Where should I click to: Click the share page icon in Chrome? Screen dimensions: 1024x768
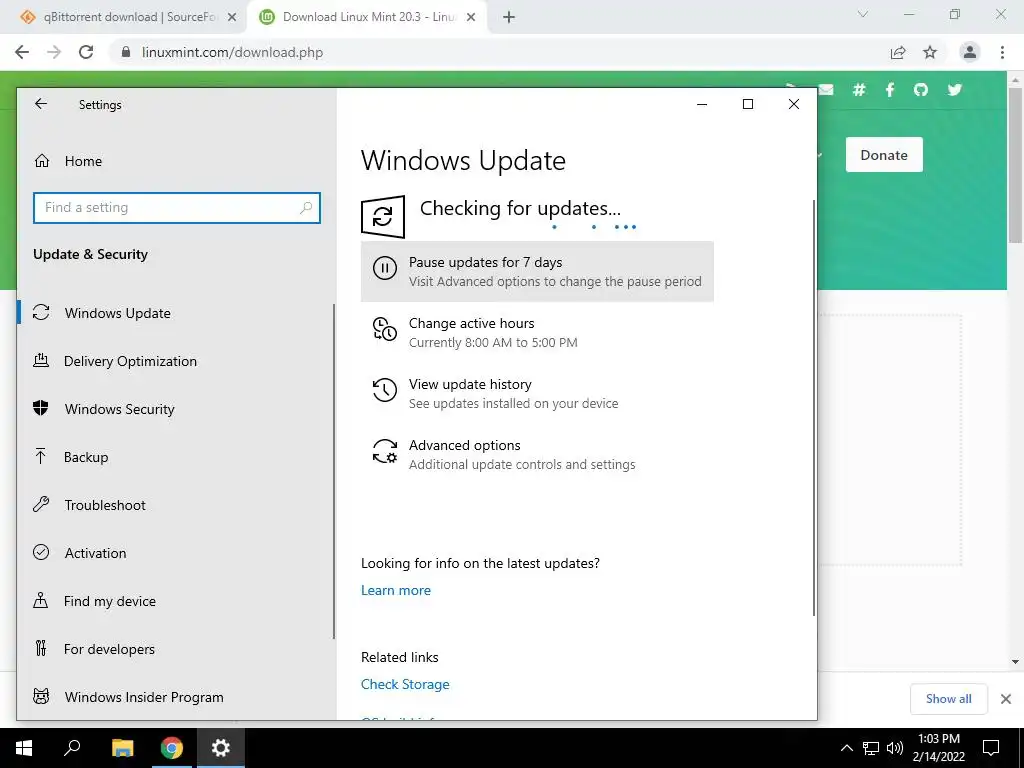tap(898, 52)
